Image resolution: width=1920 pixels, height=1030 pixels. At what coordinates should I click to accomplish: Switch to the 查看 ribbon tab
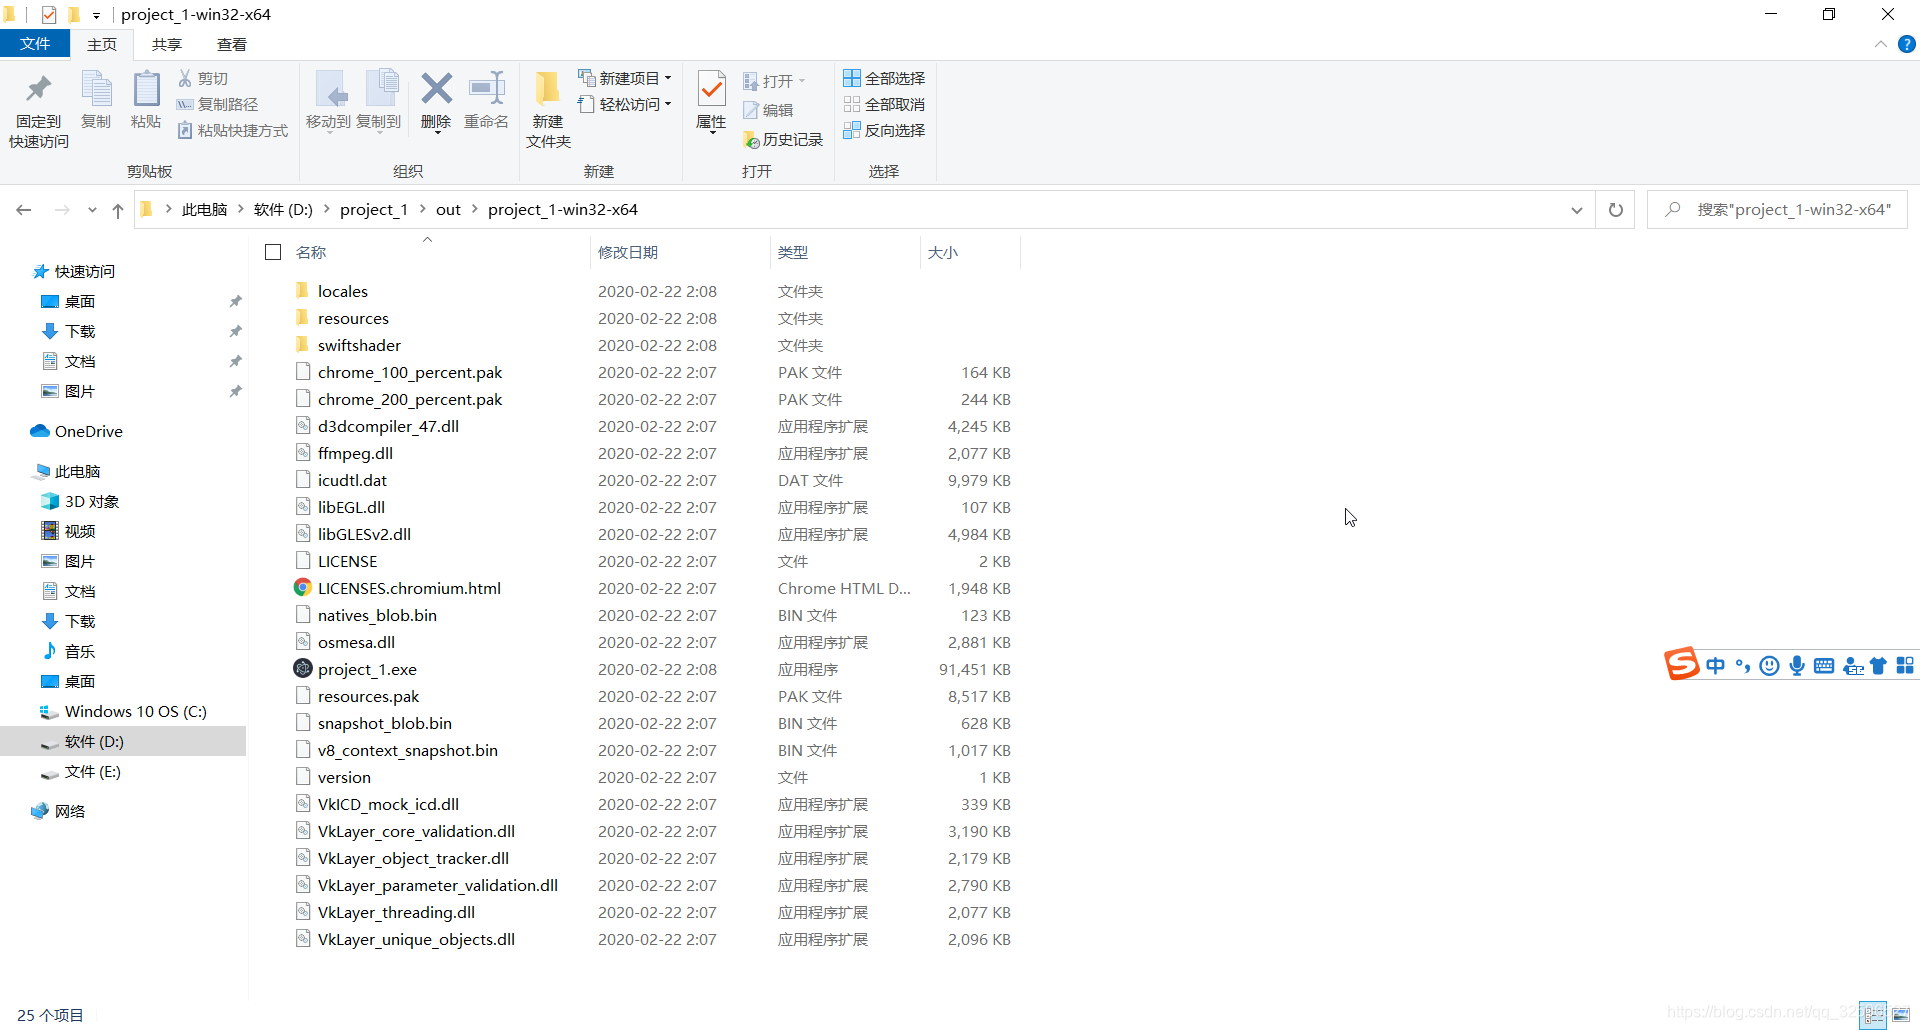point(232,44)
